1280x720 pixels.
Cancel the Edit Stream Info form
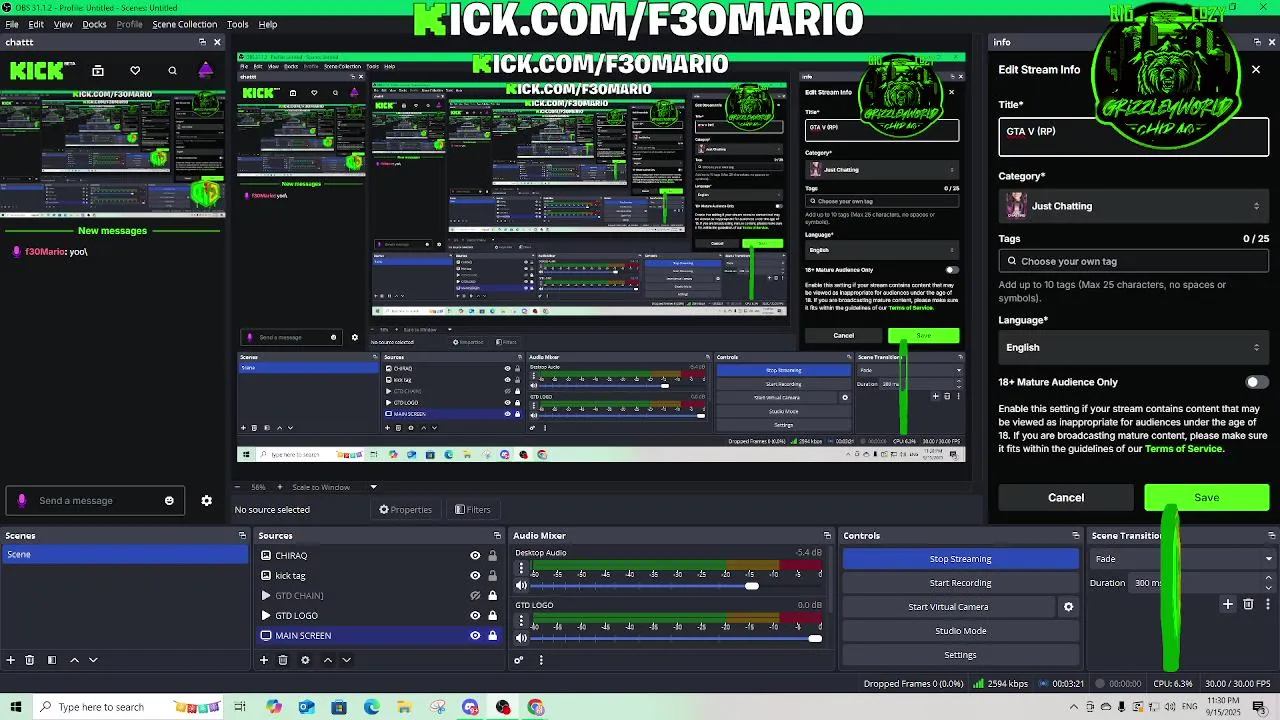(1066, 498)
